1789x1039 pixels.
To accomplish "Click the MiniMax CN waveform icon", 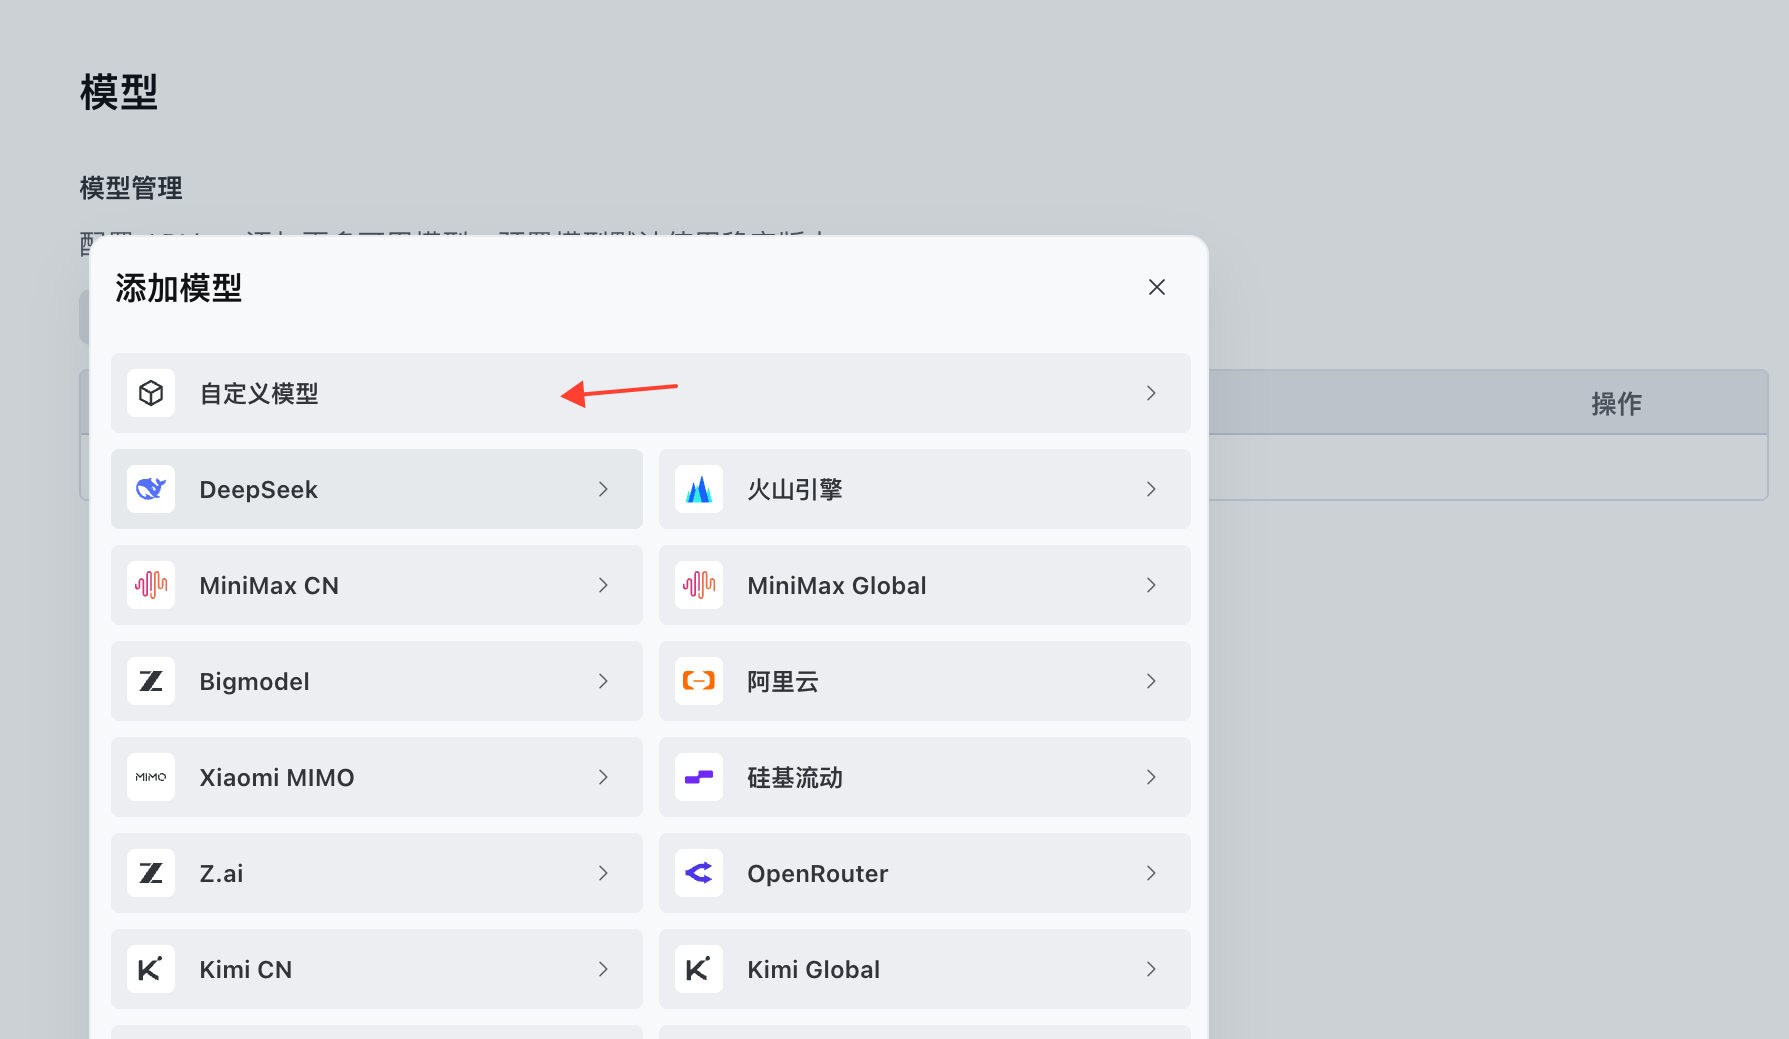I will 151,585.
